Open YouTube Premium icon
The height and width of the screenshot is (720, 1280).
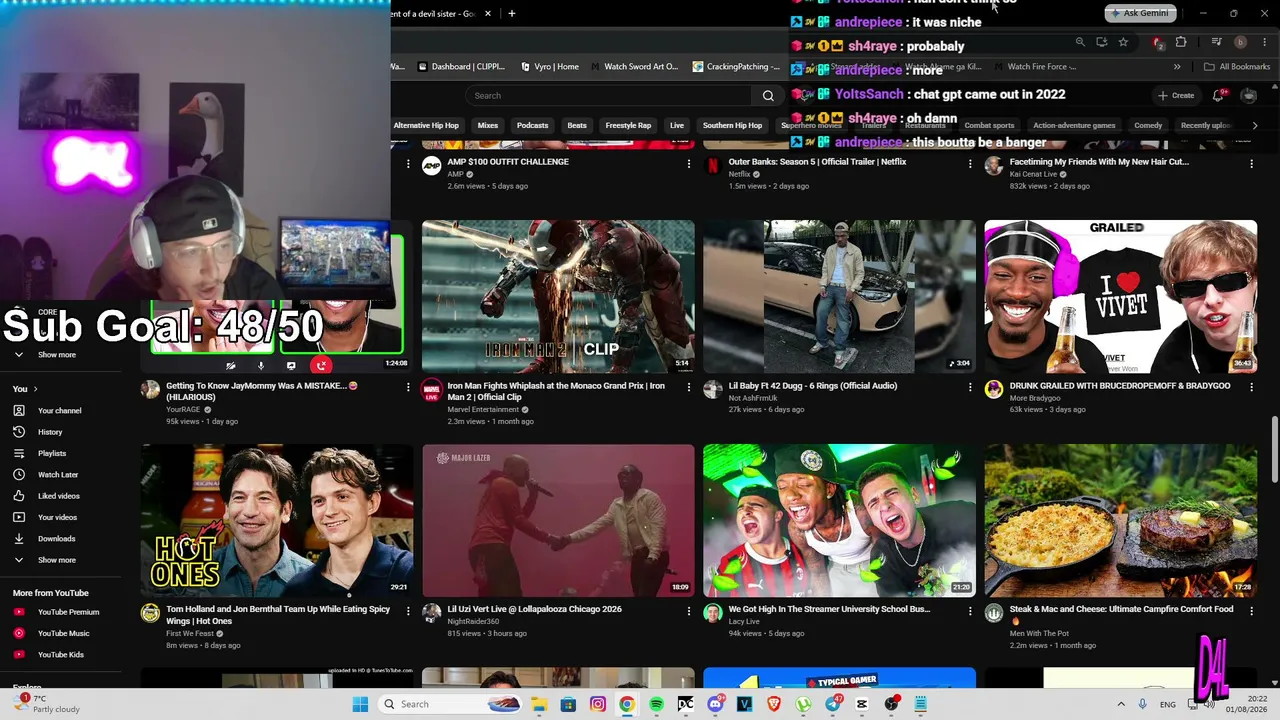[19, 612]
